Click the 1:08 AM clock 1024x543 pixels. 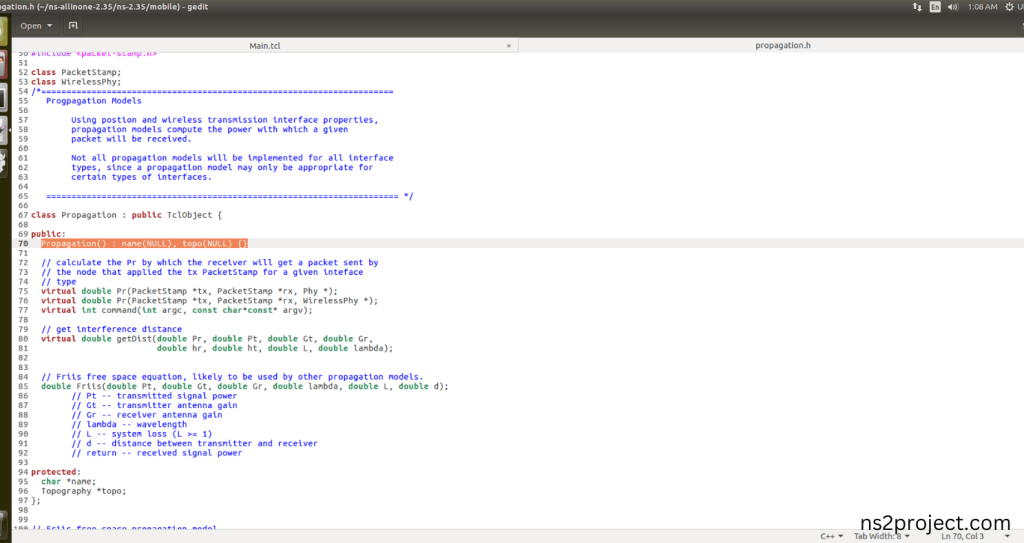pyautogui.click(x=982, y=7)
